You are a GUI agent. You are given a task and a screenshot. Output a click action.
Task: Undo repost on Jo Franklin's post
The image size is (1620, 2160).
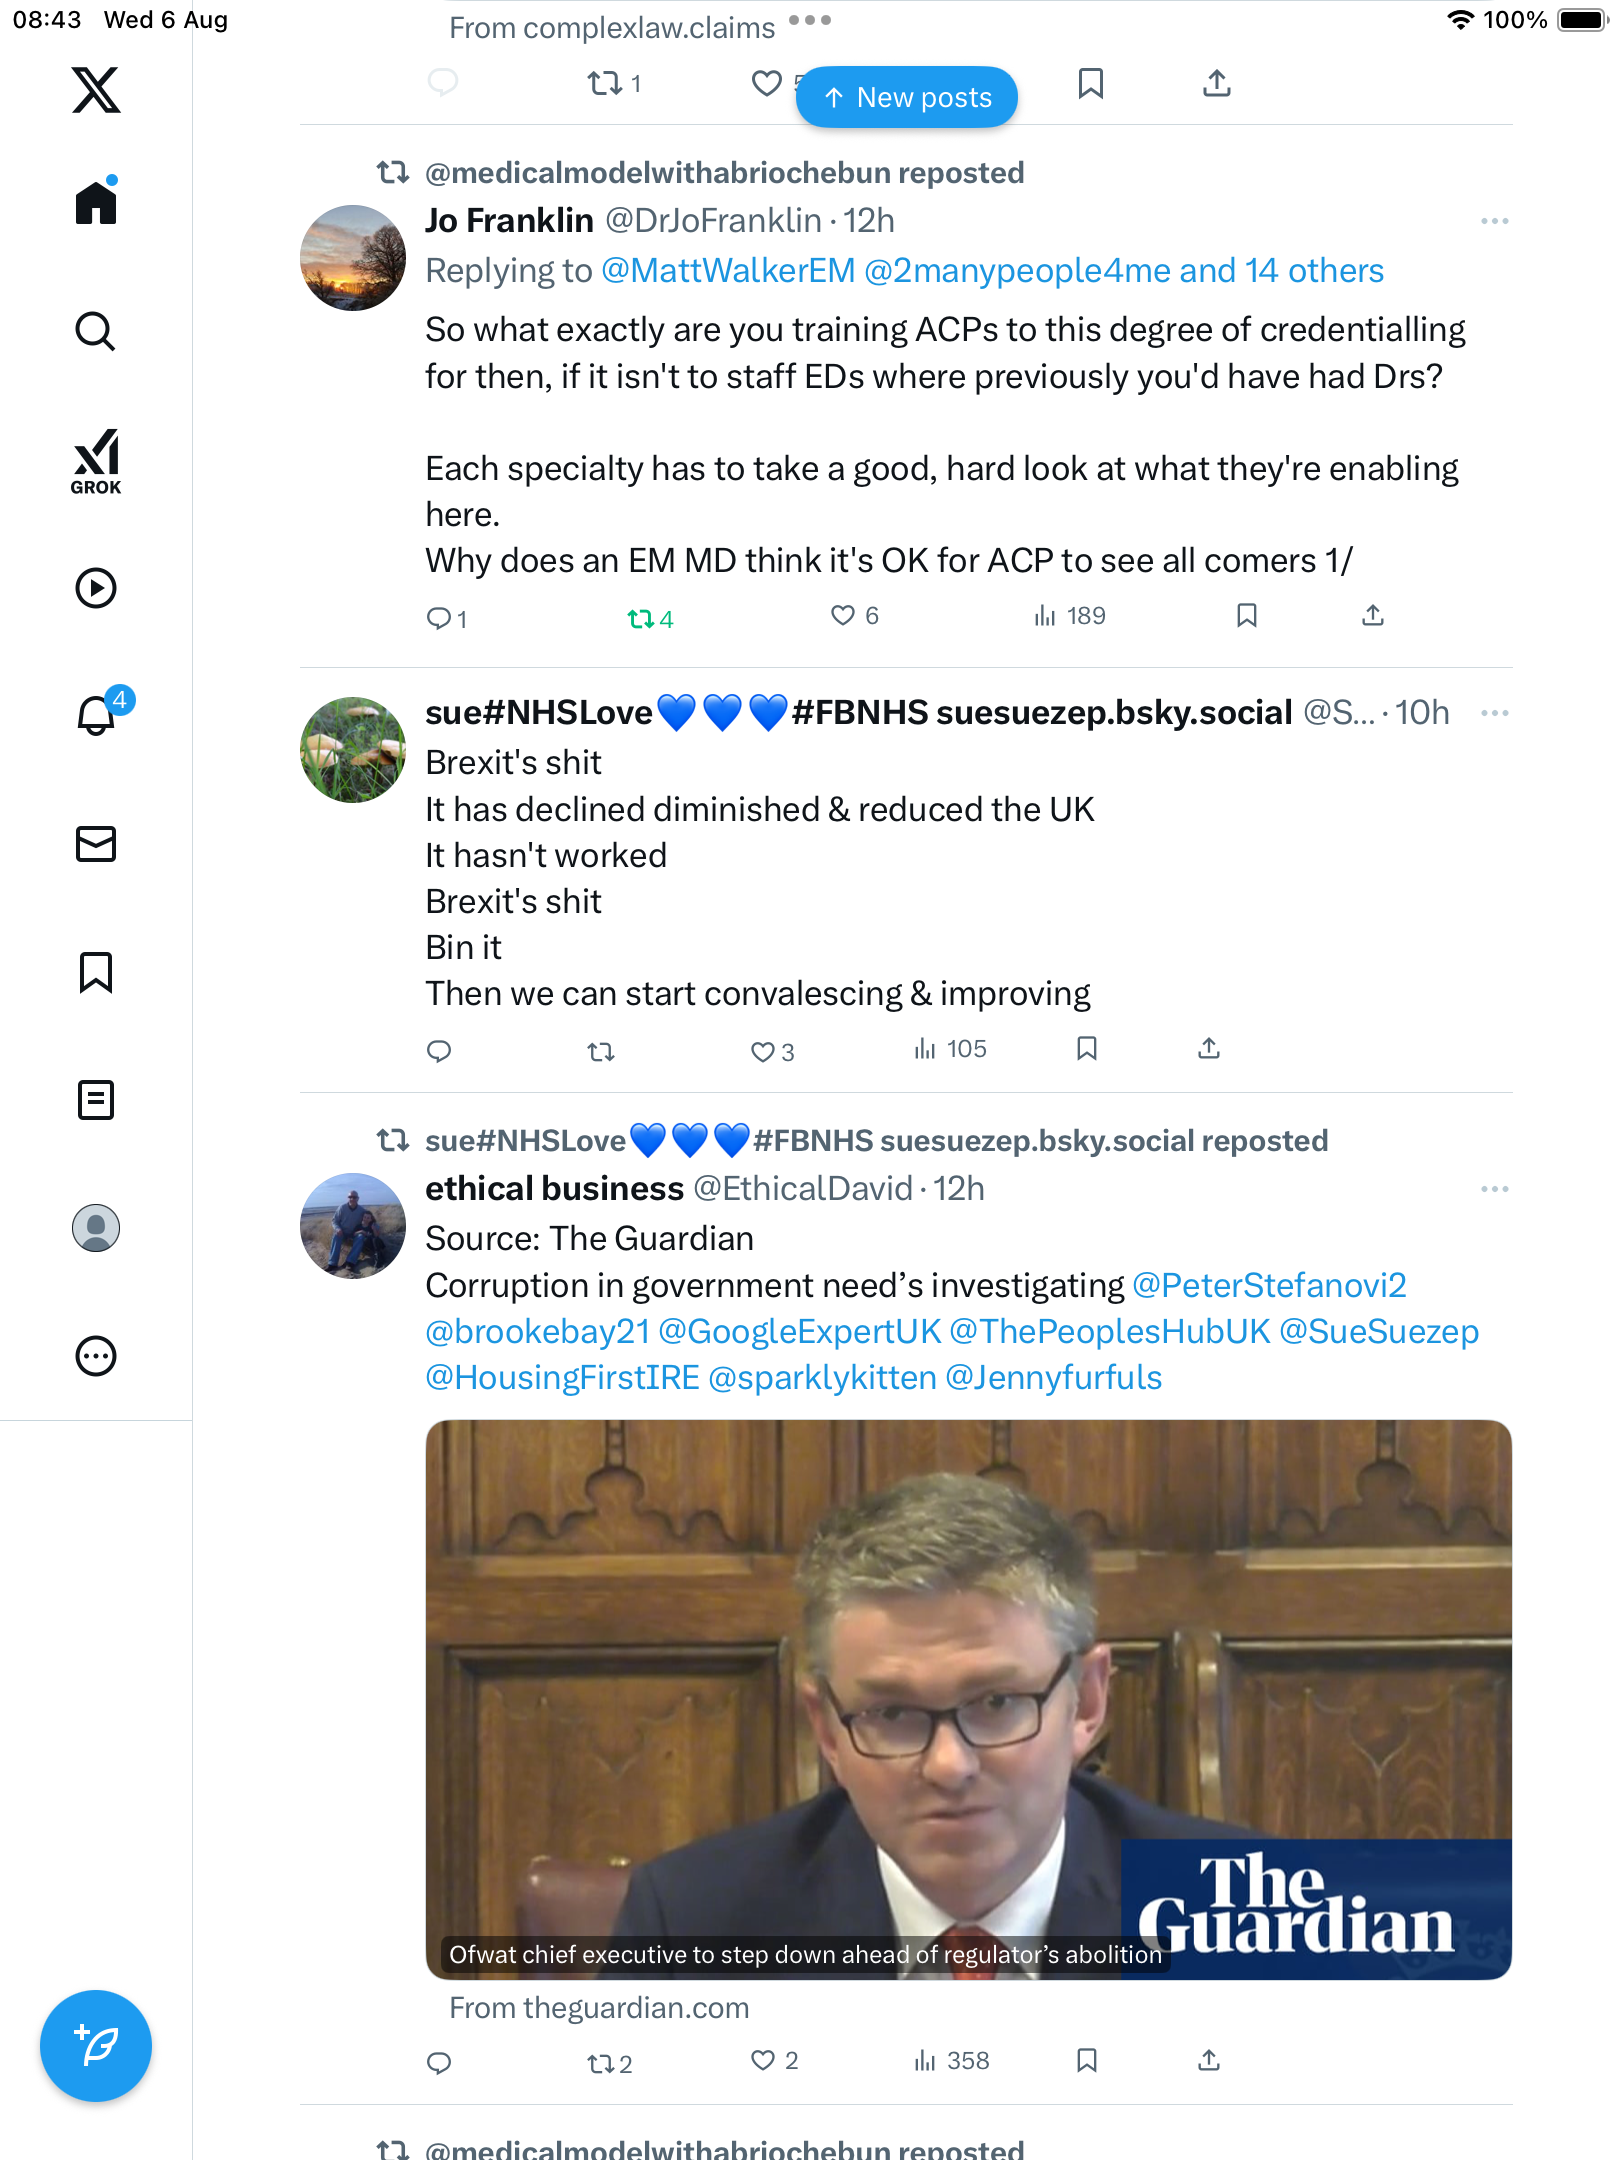click(641, 619)
